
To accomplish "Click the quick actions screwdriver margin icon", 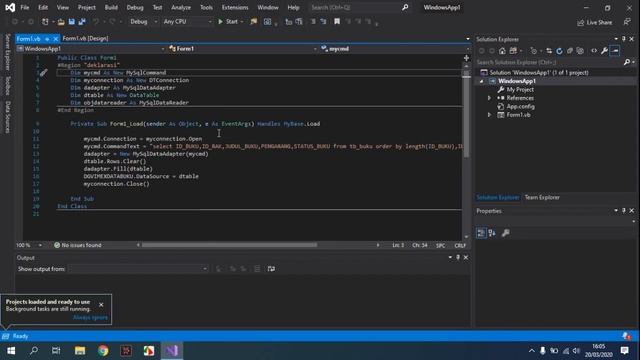I will tap(44, 73).
